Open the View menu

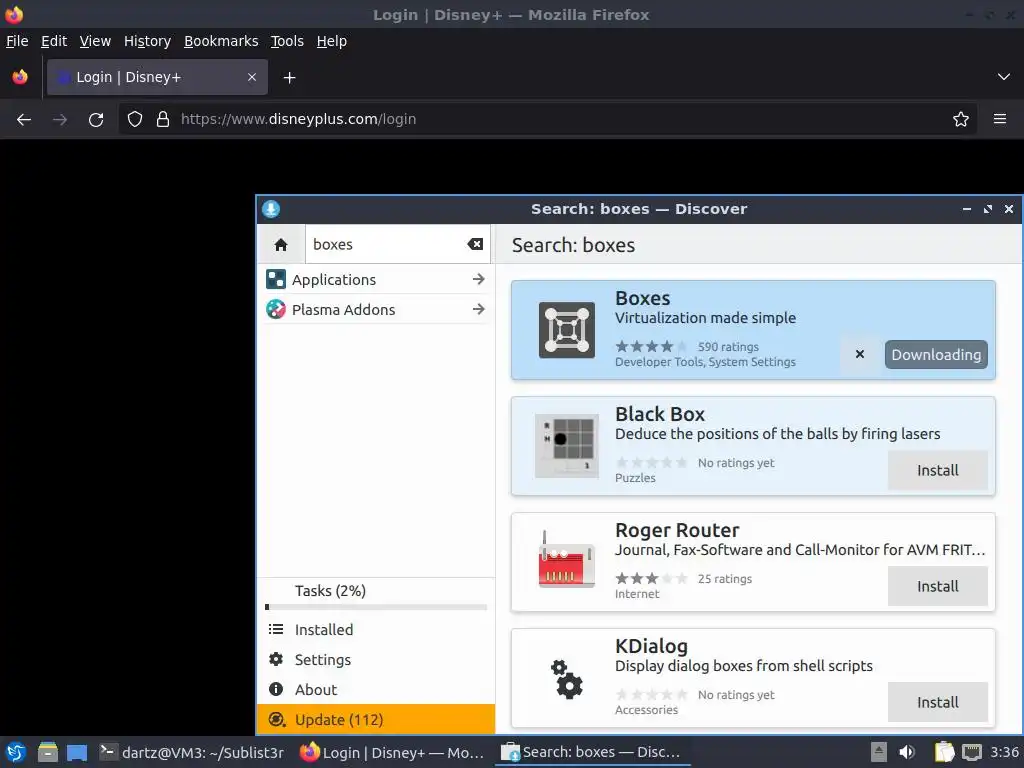pos(95,41)
